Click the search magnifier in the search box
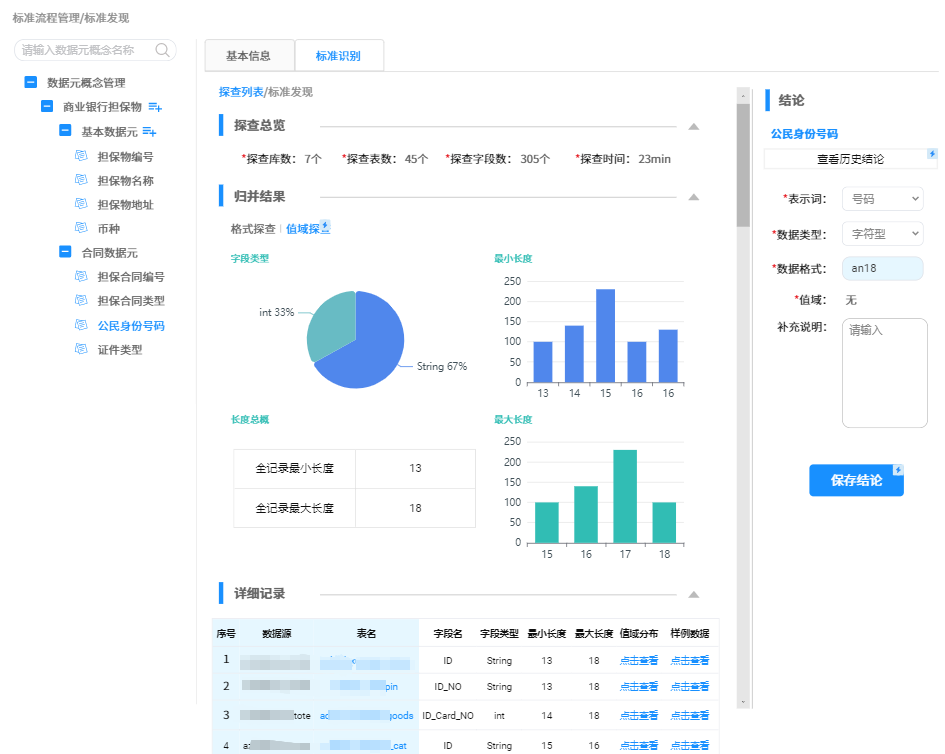The width and height of the screenshot is (945, 754). point(162,50)
